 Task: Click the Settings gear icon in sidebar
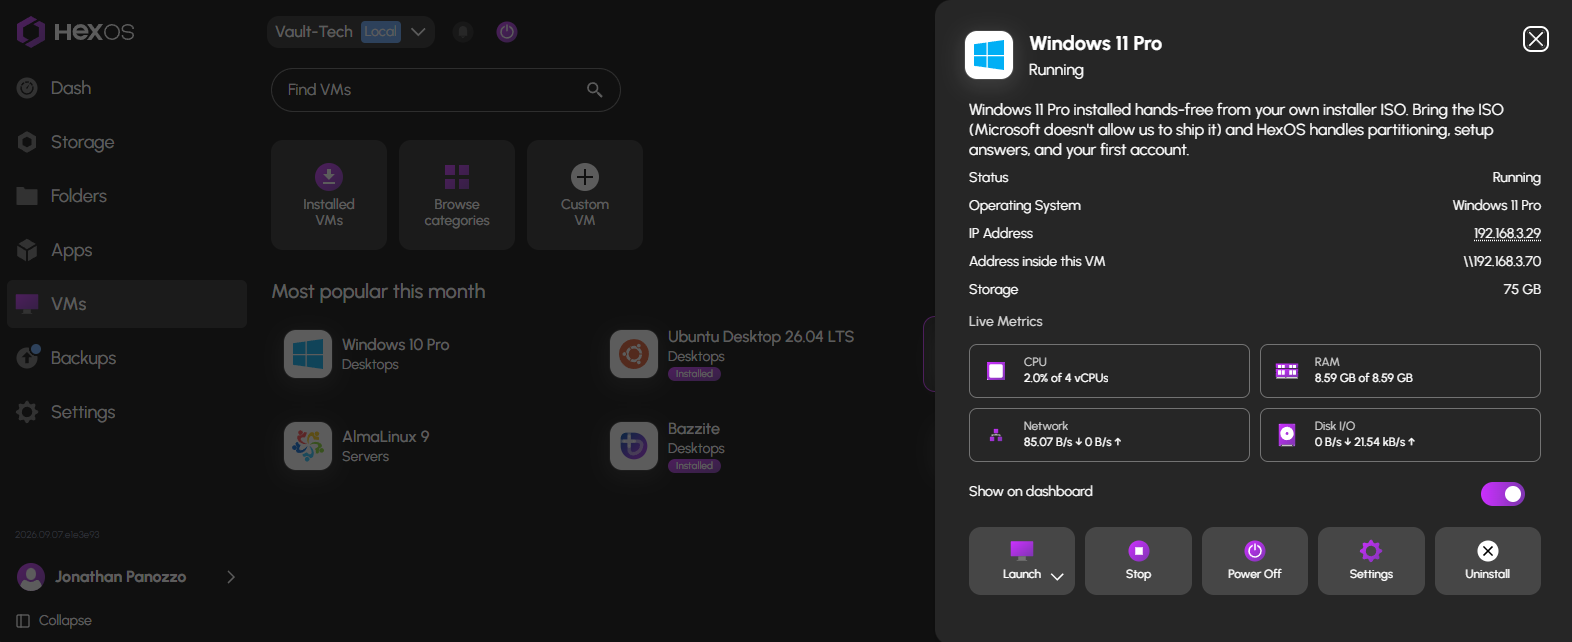click(x=27, y=412)
